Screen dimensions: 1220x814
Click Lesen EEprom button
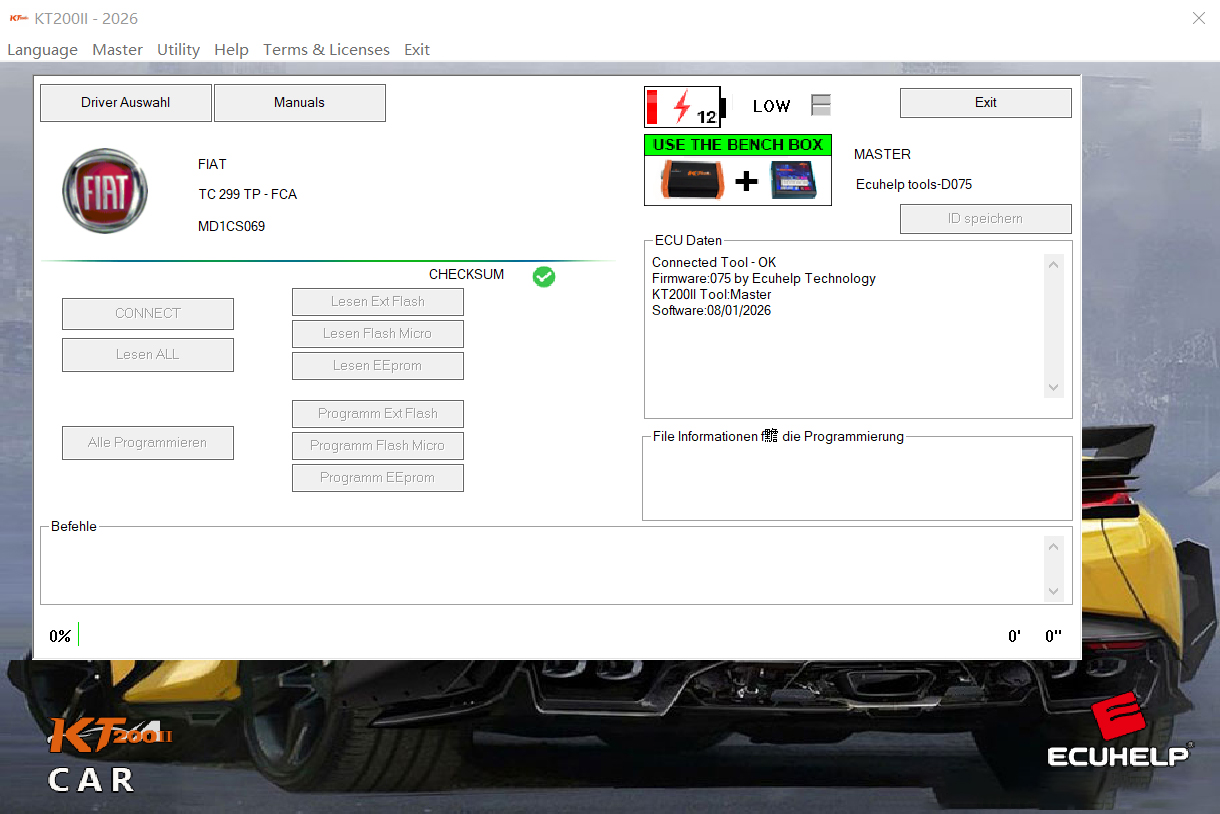(378, 366)
